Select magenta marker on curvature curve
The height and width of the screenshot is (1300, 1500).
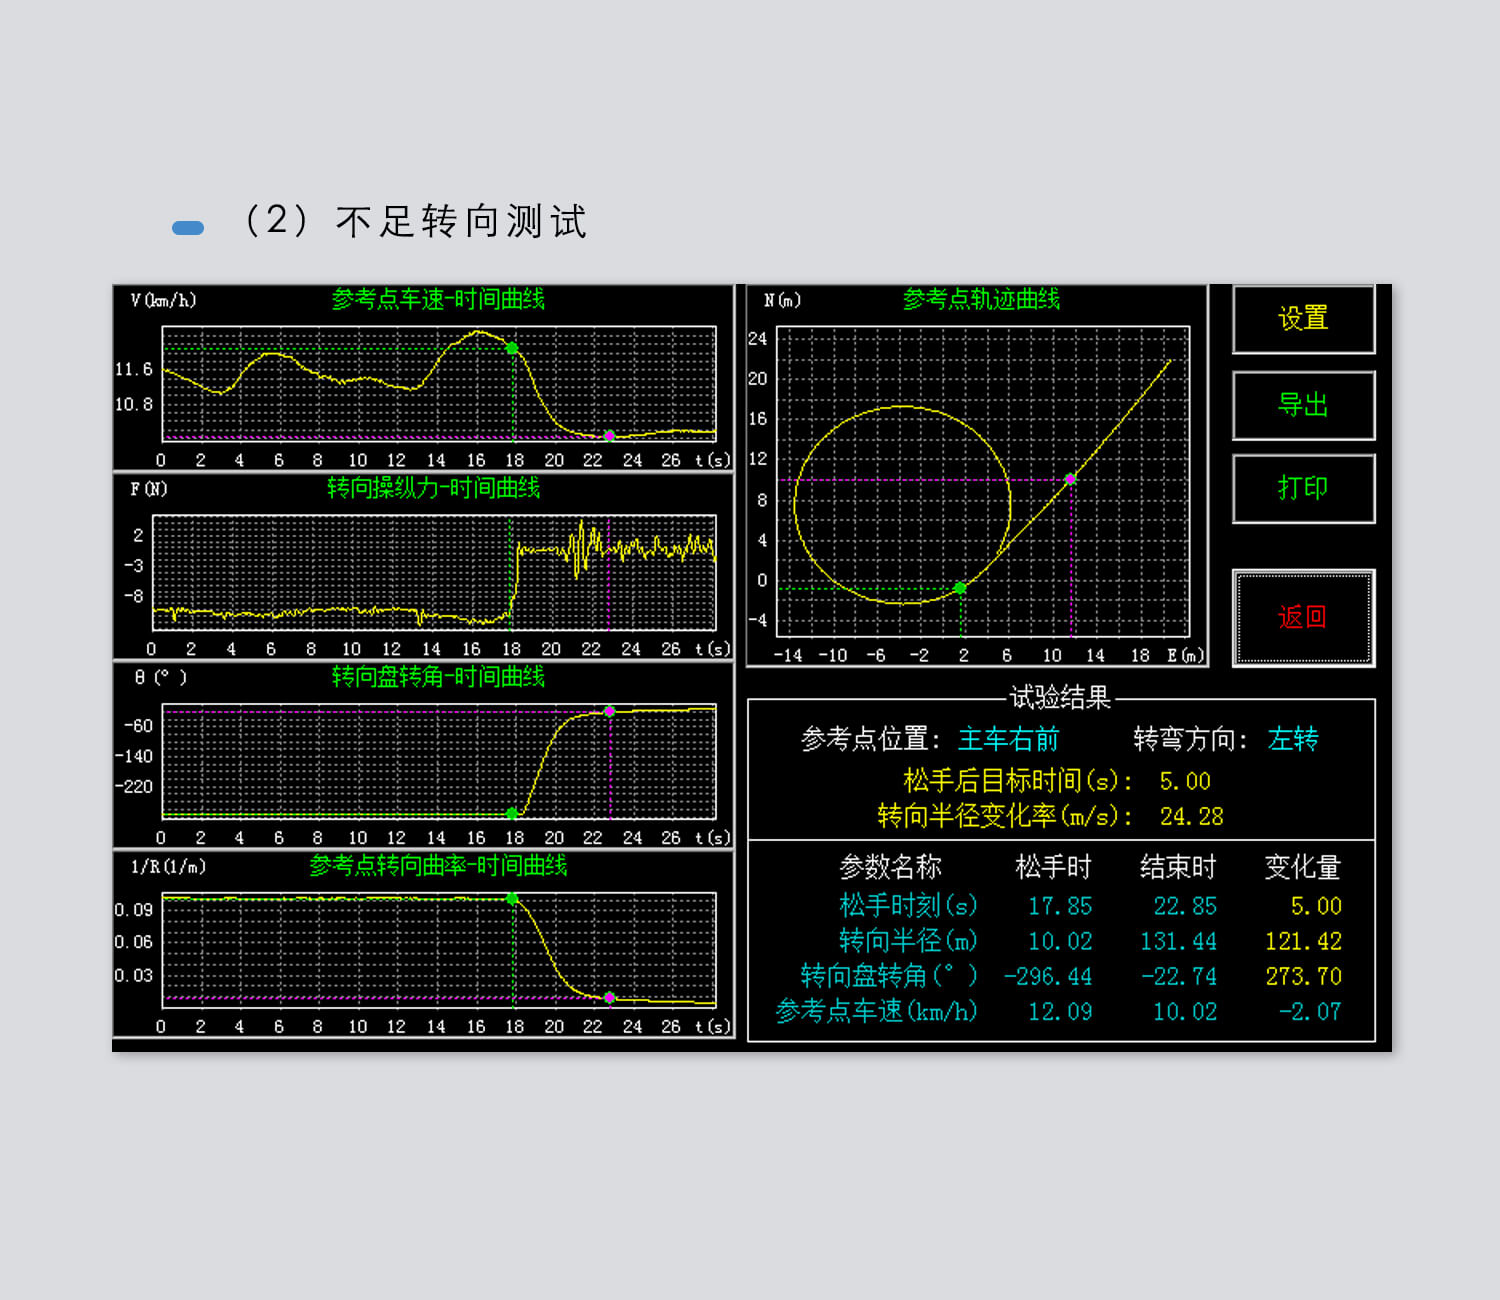610,998
